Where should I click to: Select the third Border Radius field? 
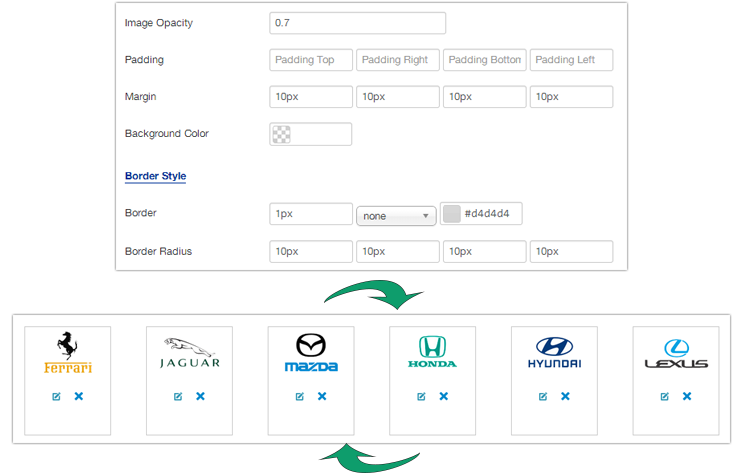tap(485, 252)
